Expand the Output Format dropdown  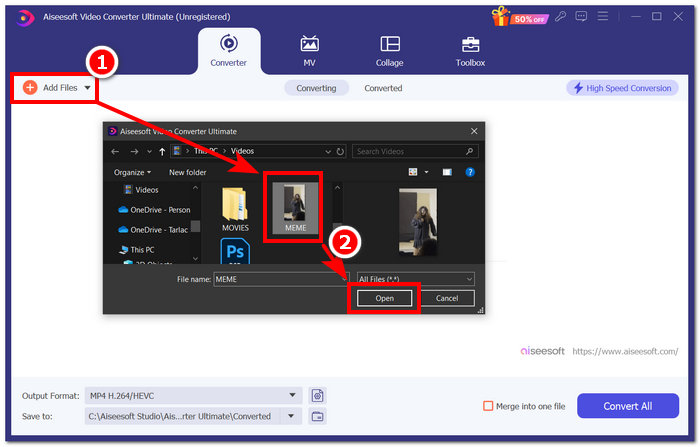(292, 395)
